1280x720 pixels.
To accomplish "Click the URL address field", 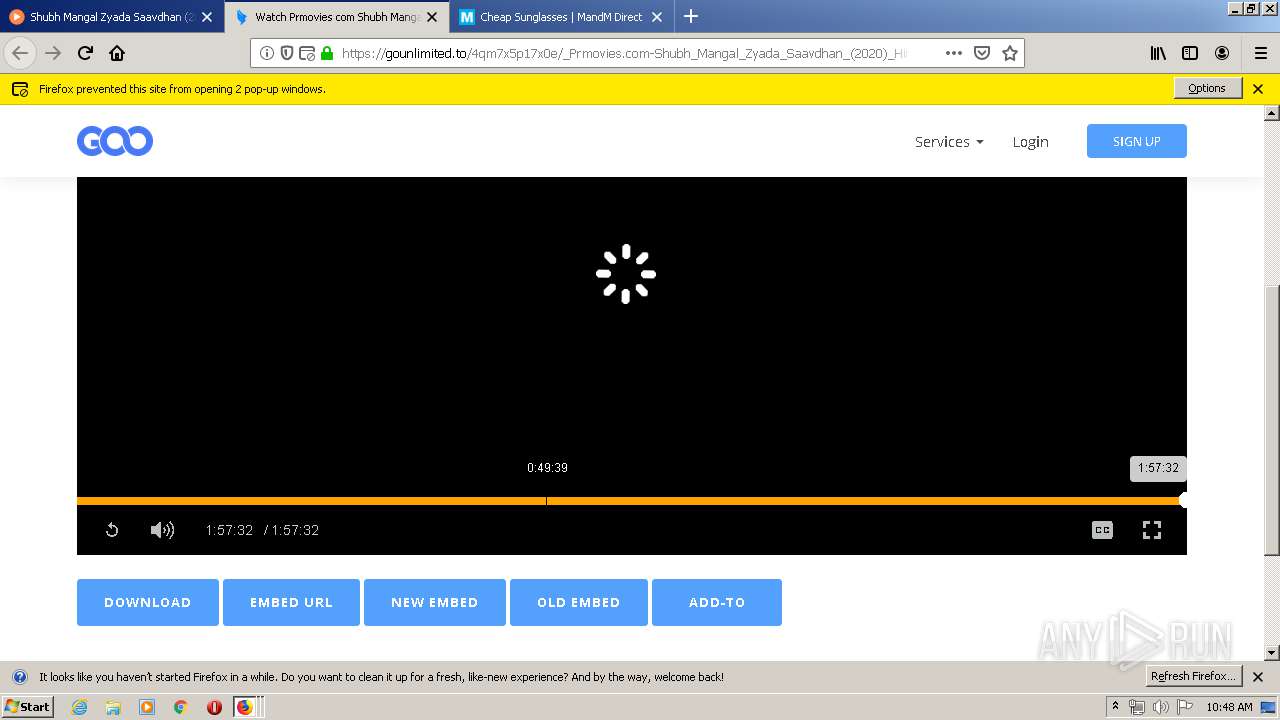I will point(625,53).
